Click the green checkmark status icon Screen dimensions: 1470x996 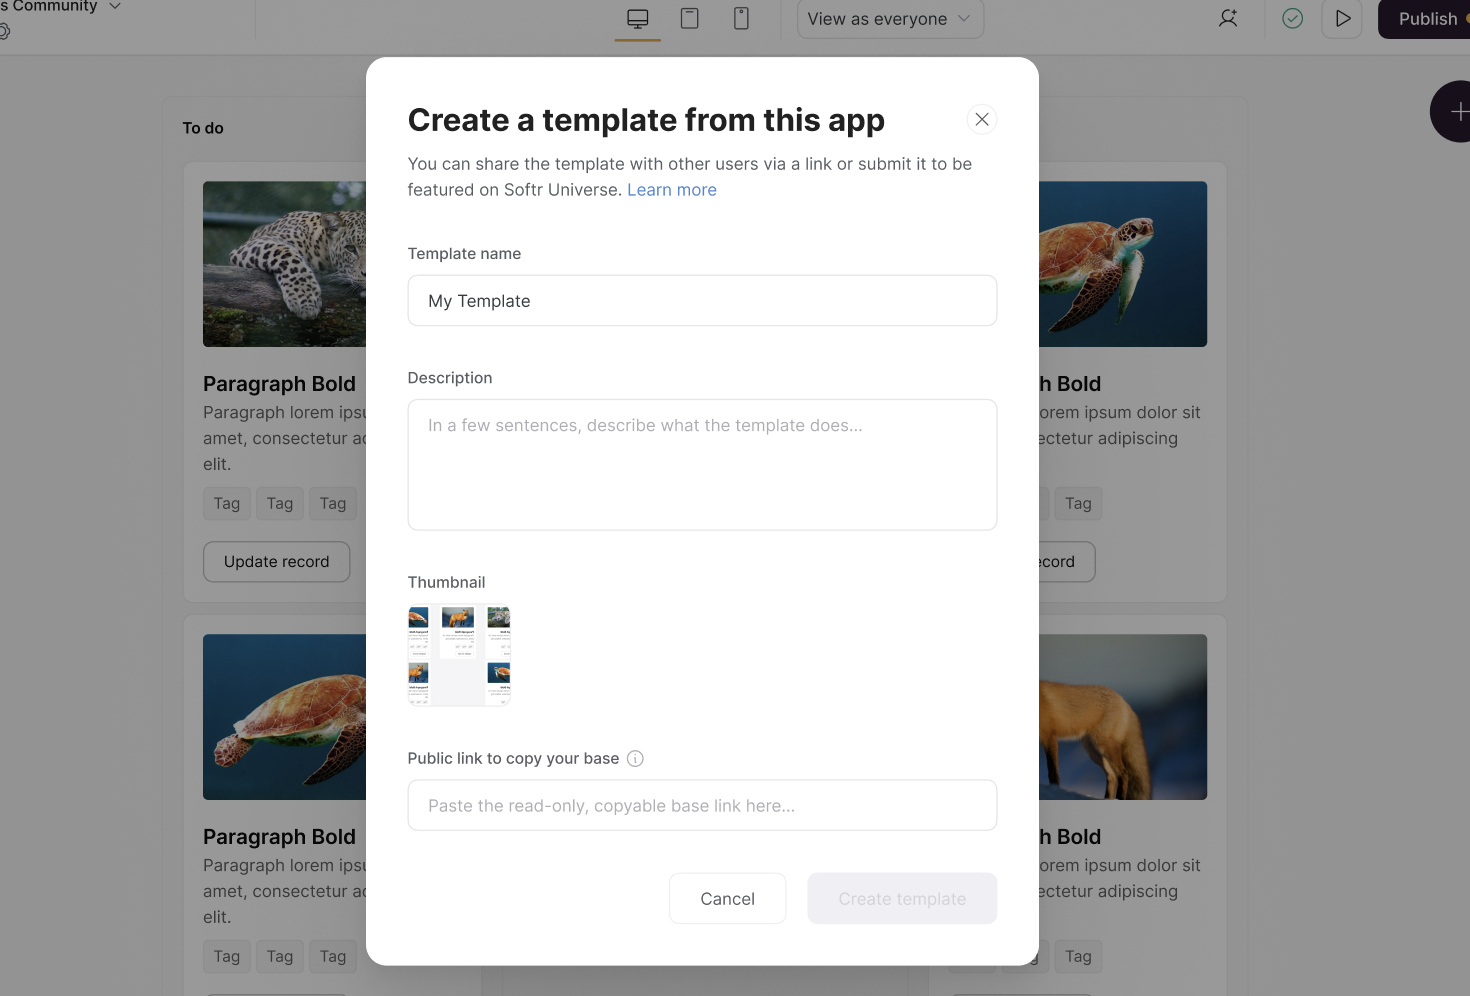[x=1293, y=18]
